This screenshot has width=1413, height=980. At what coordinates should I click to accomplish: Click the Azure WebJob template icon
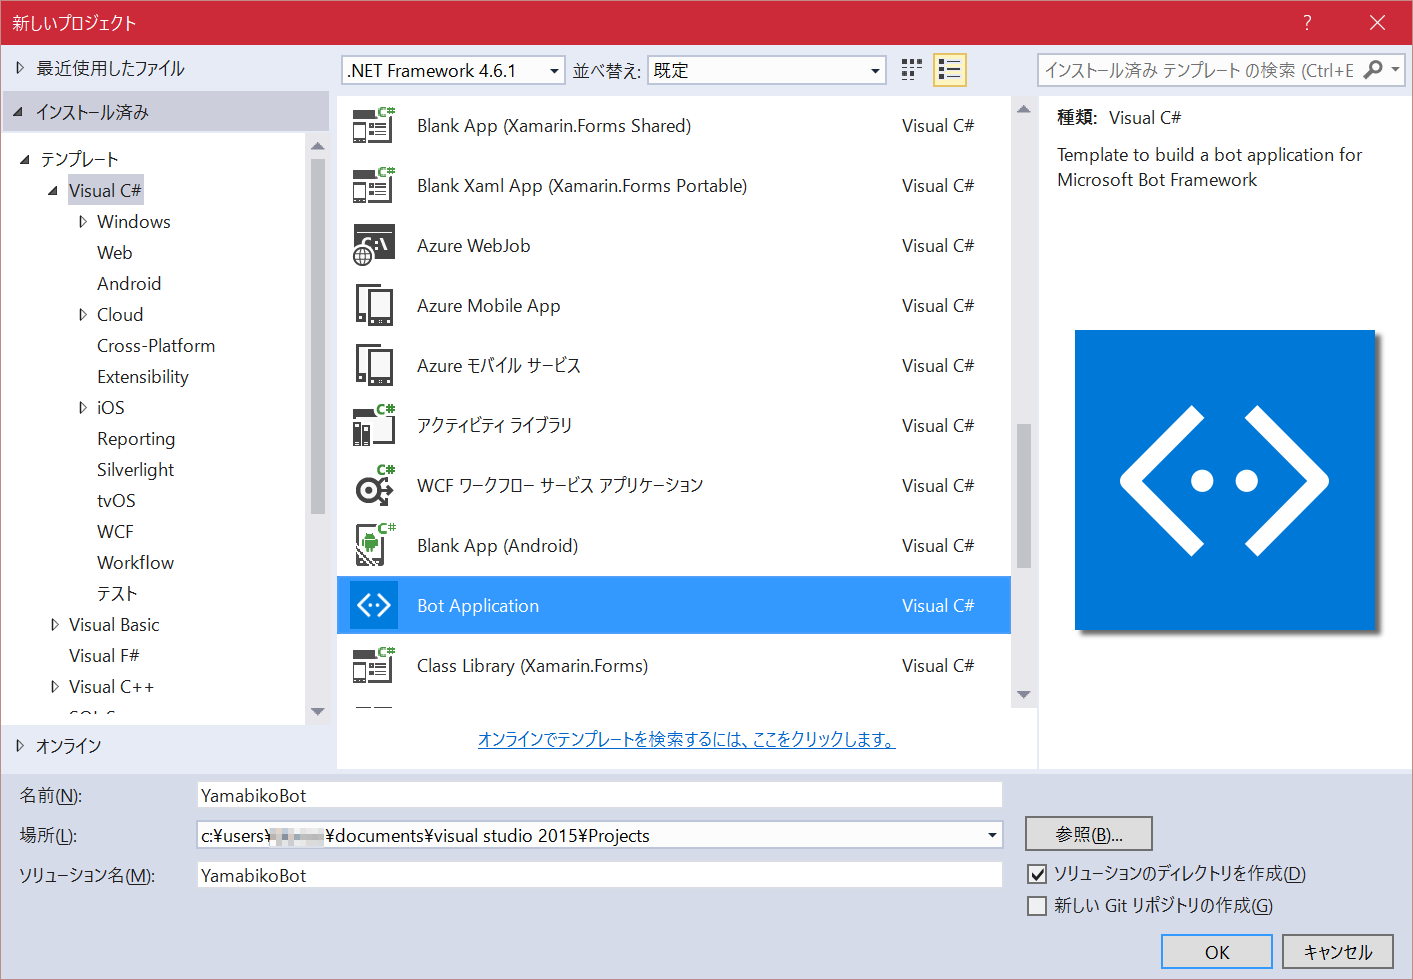(x=374, y=246)
